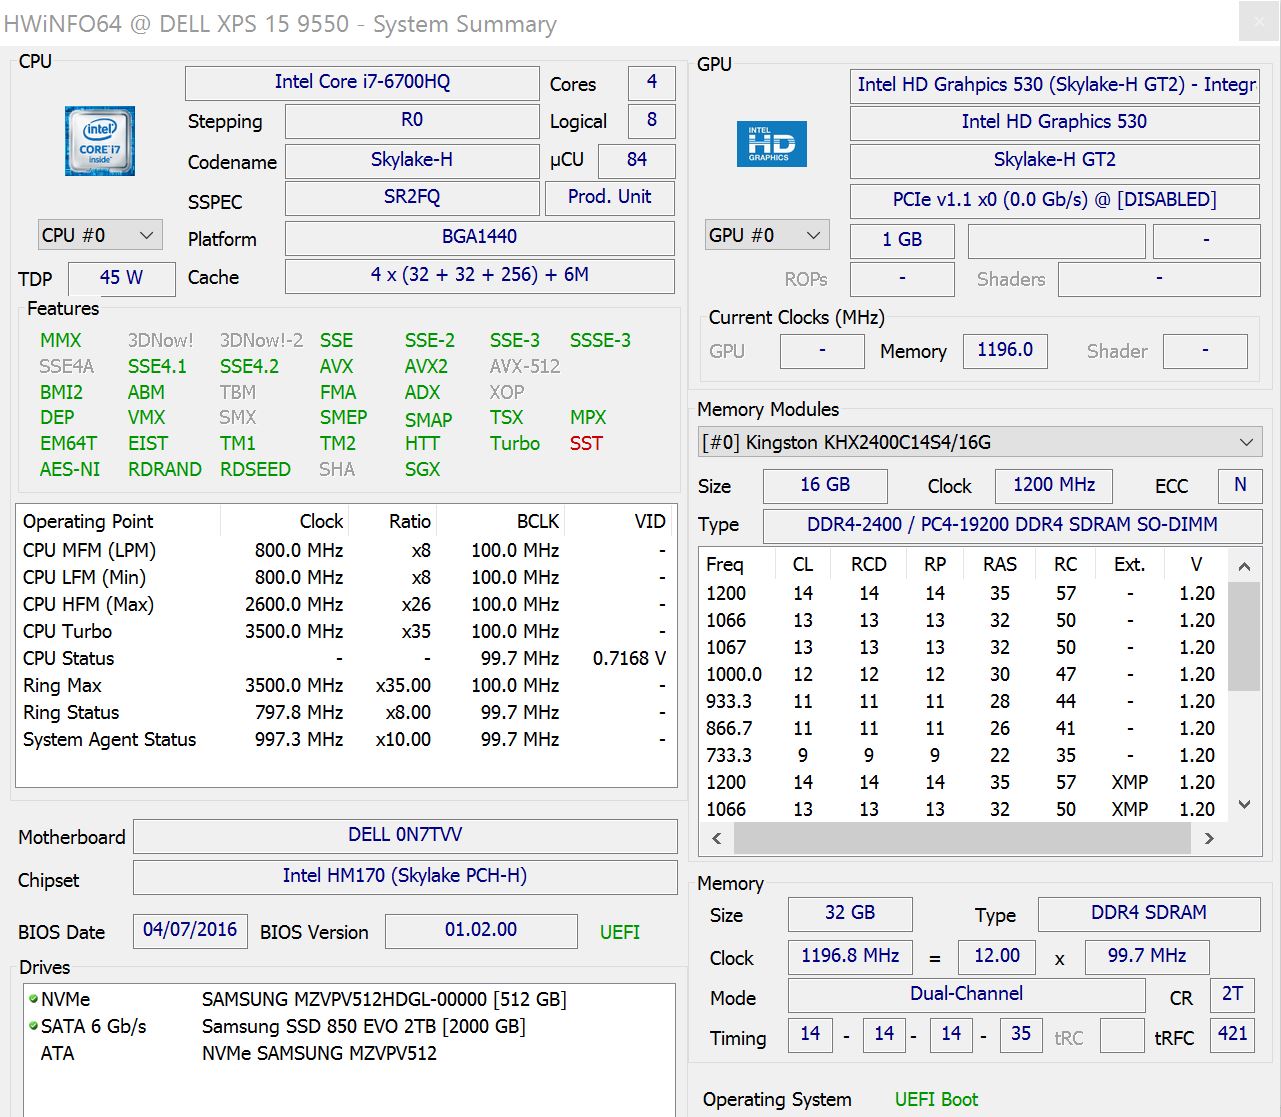Click the Memory Type DDR4 SDRAM field
The height and width of the screenshot is (1117, 1281).
pos(1149,914)
